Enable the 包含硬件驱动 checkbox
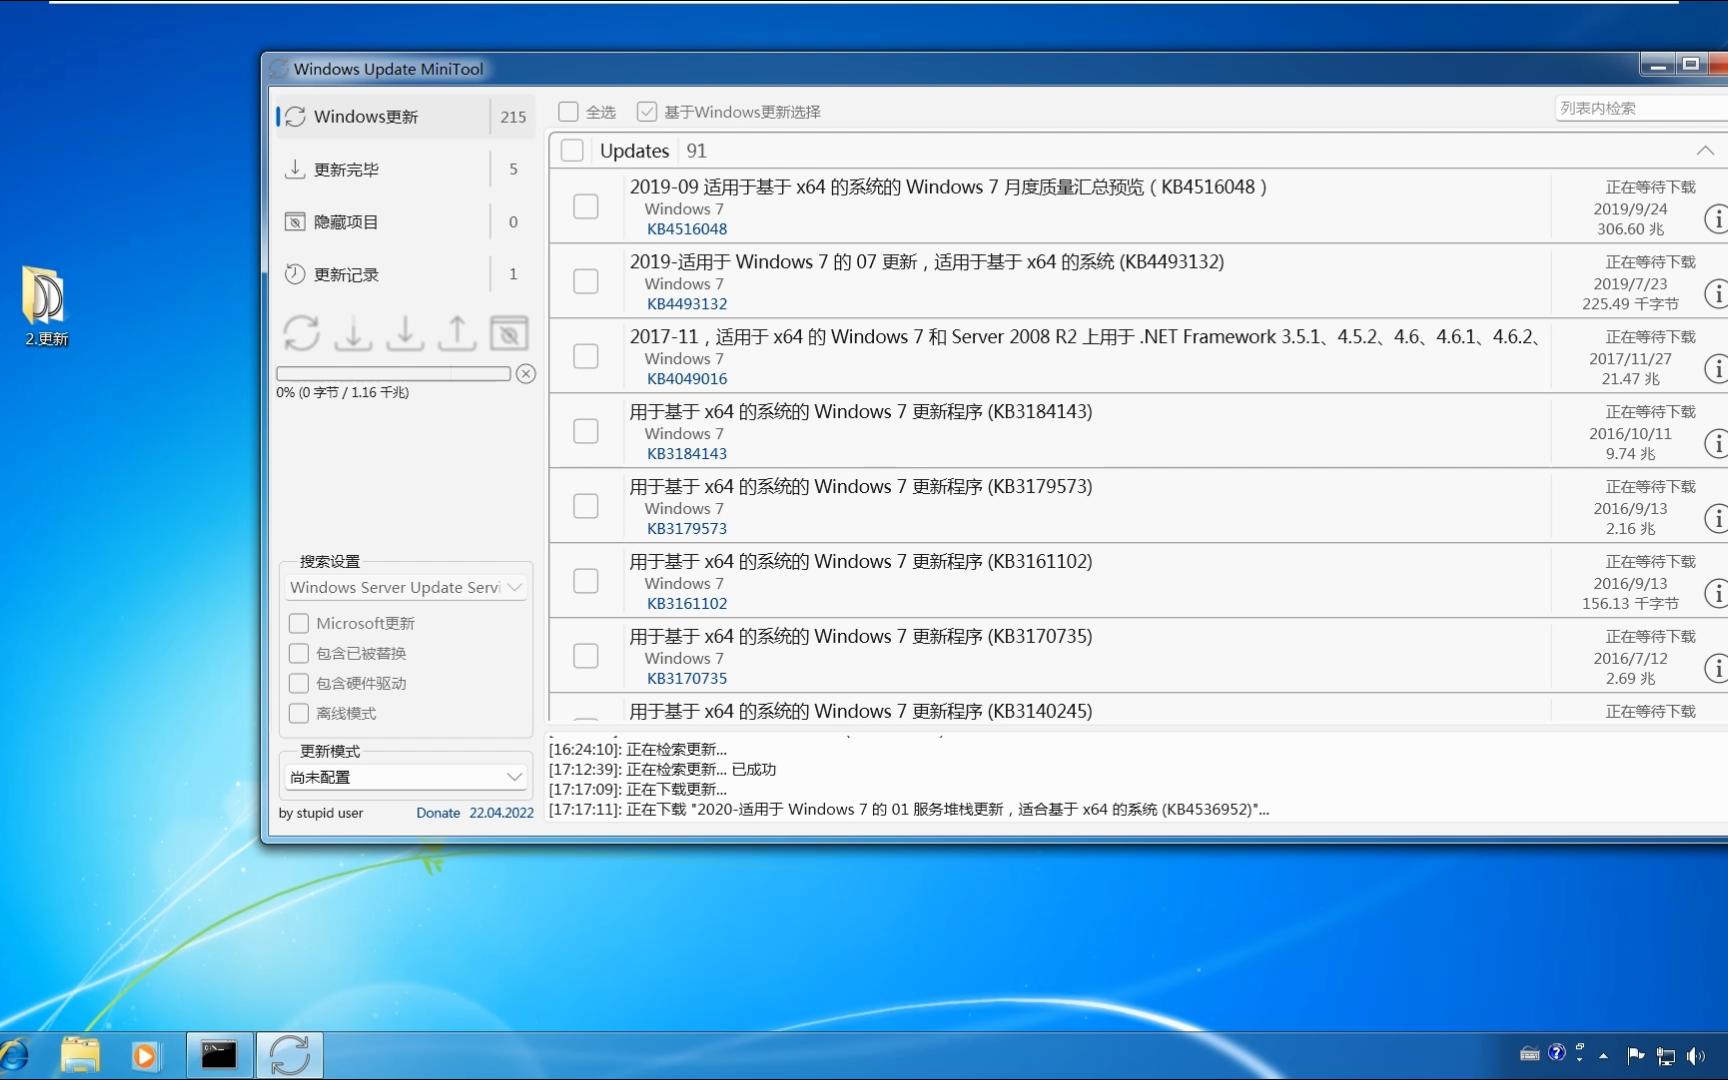The width and height of the screenshot is (1728, 1080). [298, 683]
